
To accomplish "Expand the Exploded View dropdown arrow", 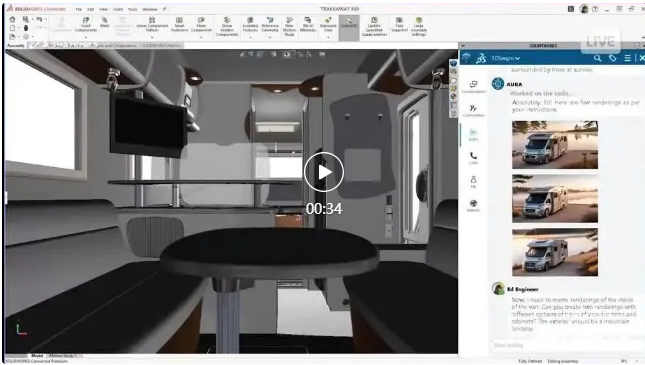I will click(x=328, y=37).
